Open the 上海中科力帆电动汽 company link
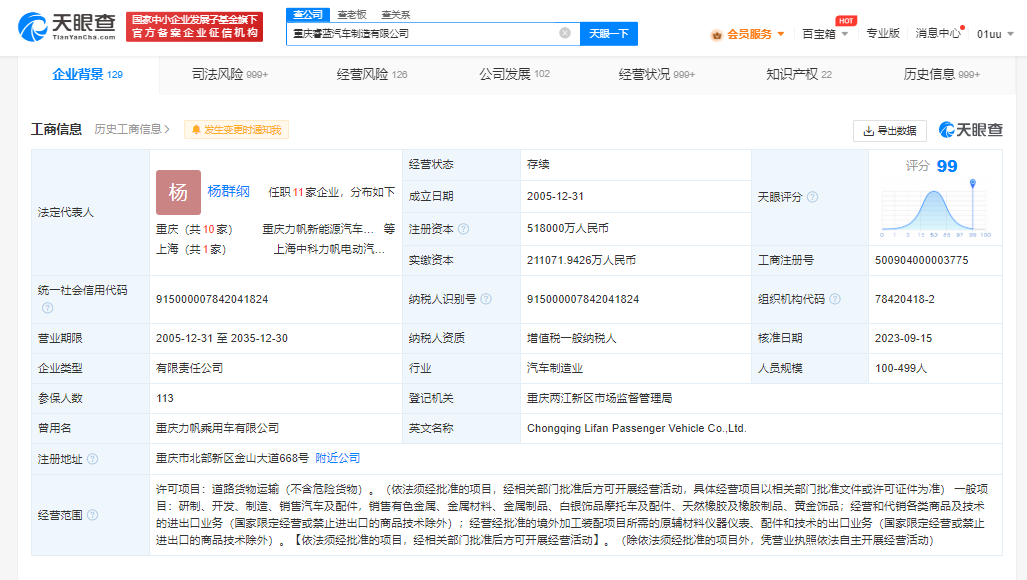The height and width of the screenshot is (580, 1027). (x=329, y=249)
